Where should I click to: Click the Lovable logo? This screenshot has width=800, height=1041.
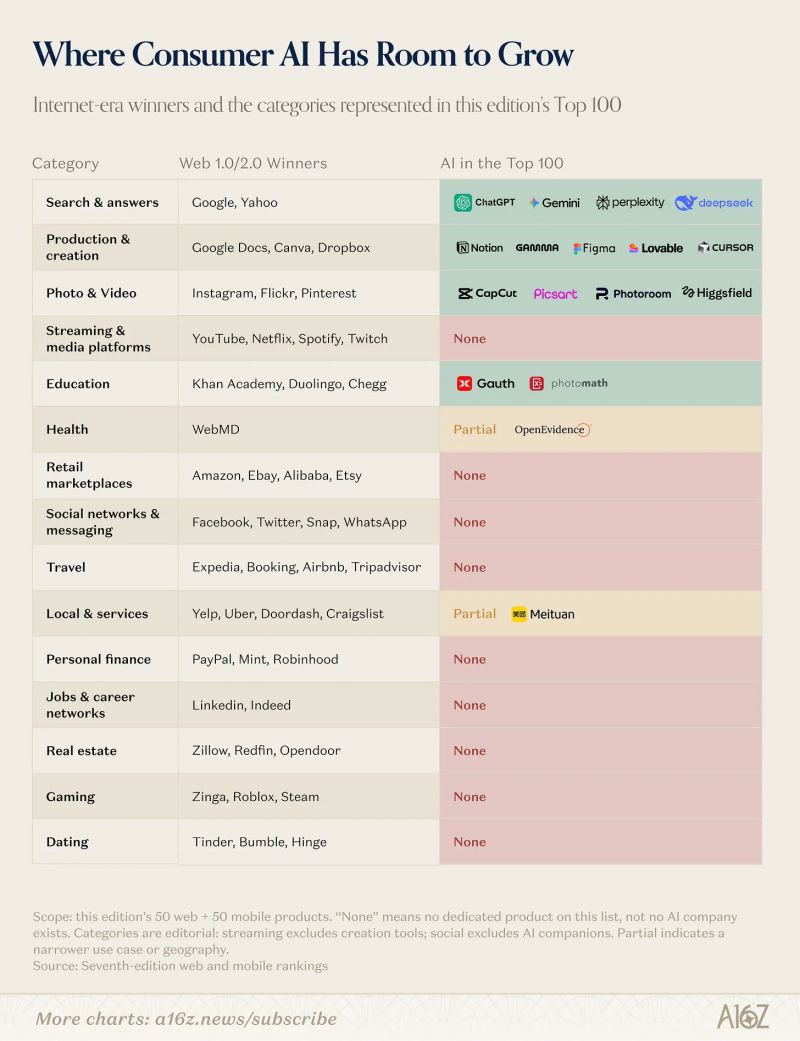coord(656,248)
